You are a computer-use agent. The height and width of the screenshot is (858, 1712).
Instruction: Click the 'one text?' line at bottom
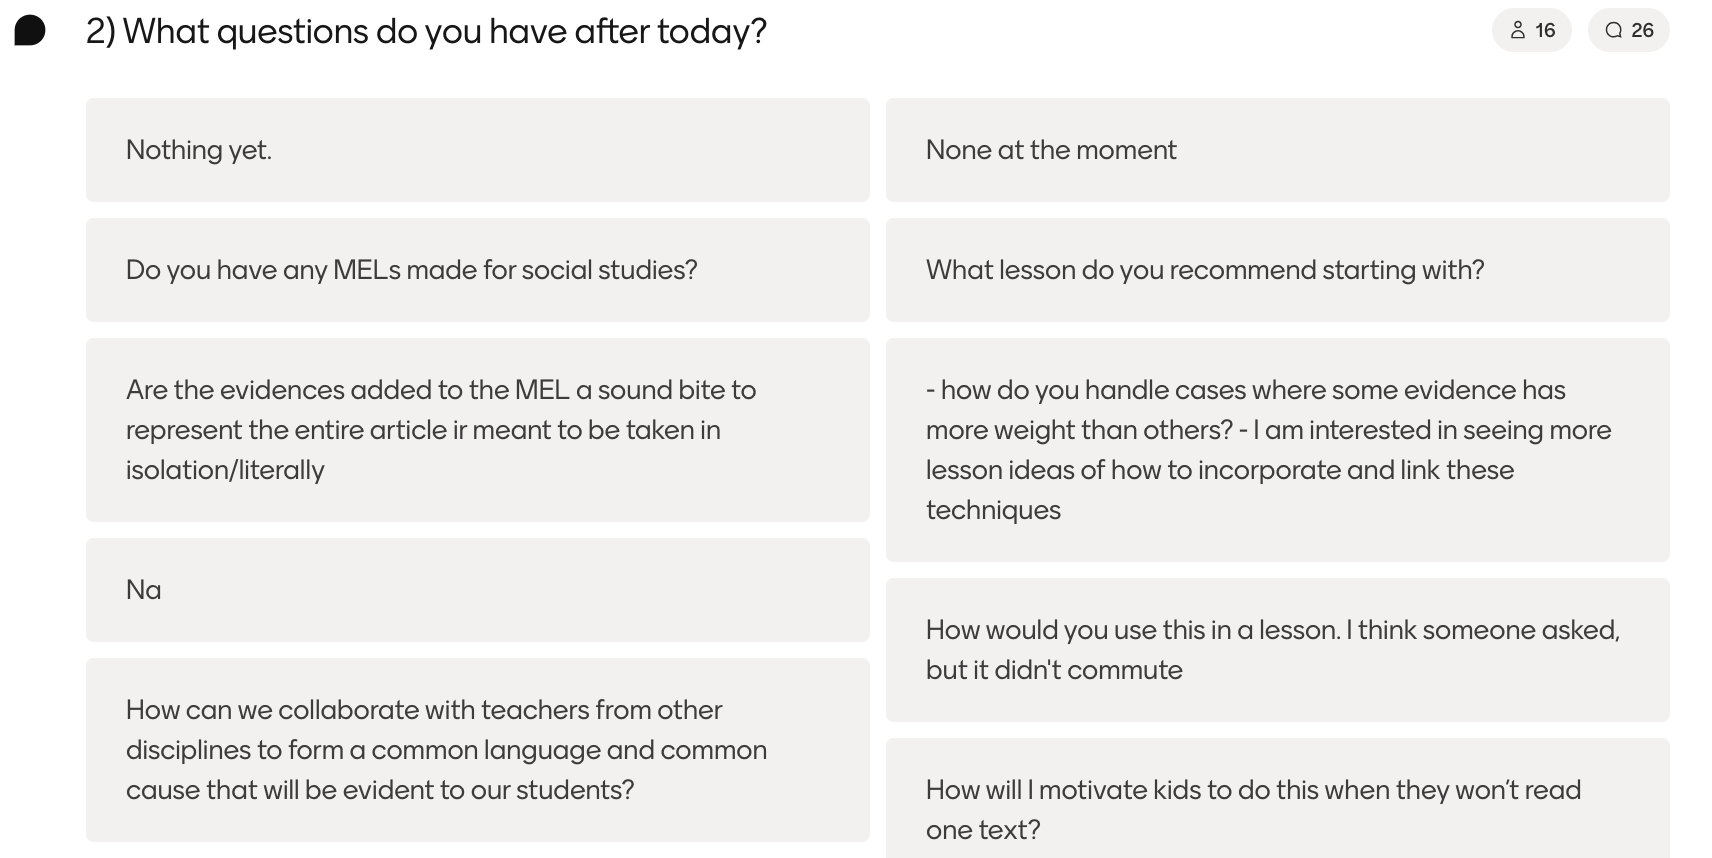point(983,830)
